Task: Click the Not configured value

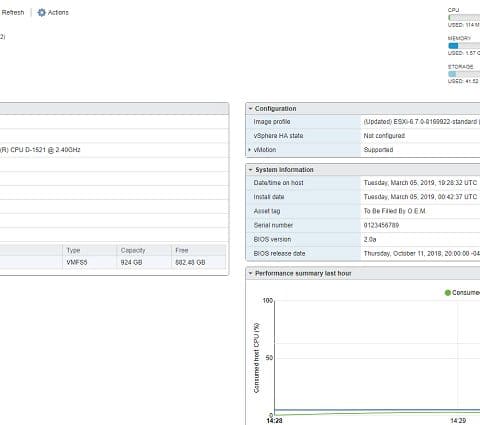Action: [384, 136]
